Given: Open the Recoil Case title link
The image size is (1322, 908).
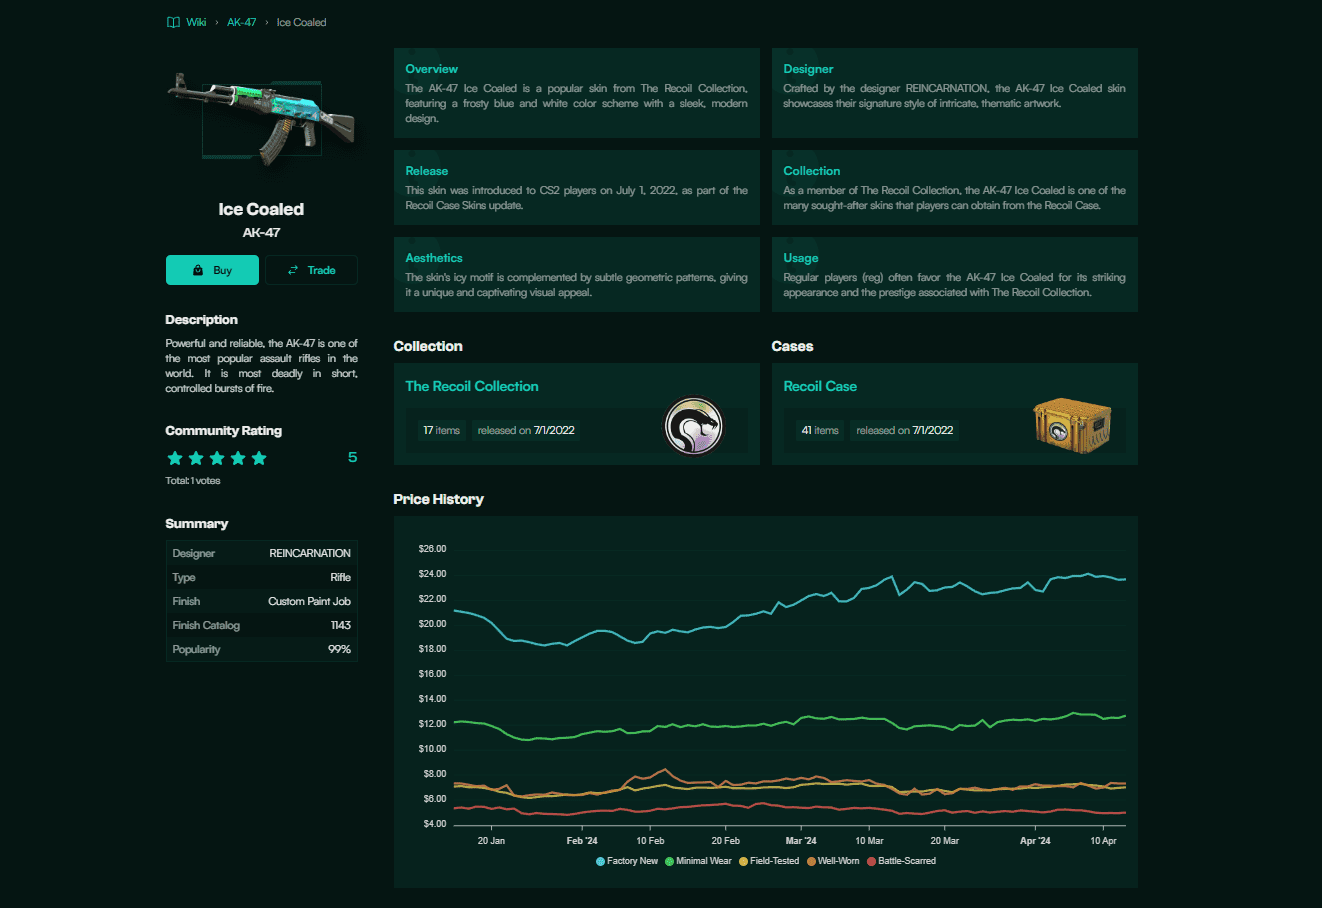Looking at the screenshot, I should tap(819, 386).
